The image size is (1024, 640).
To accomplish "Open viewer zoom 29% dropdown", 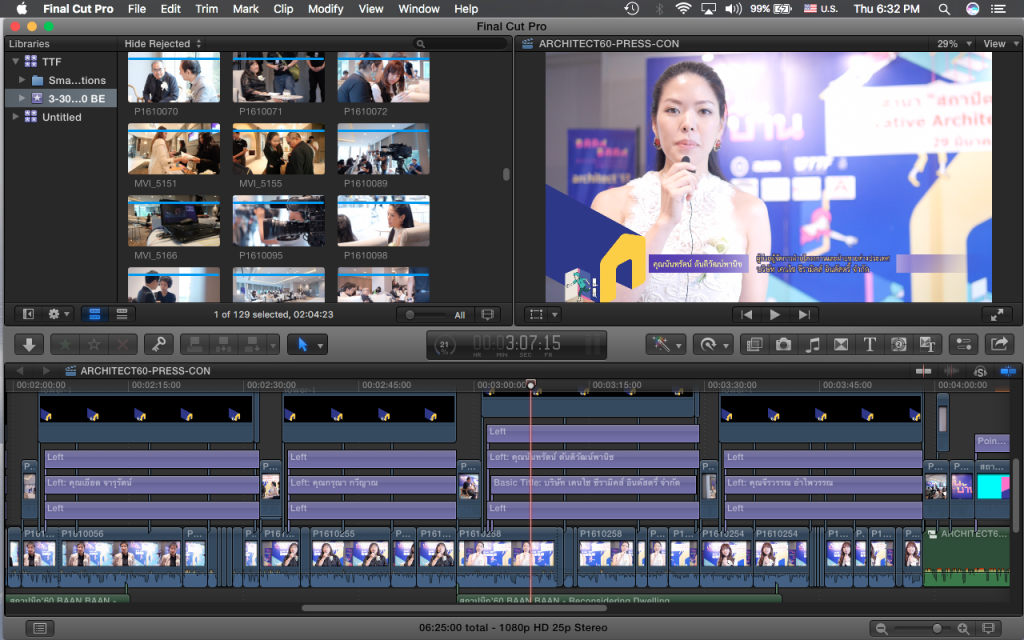I will (953, 44).
